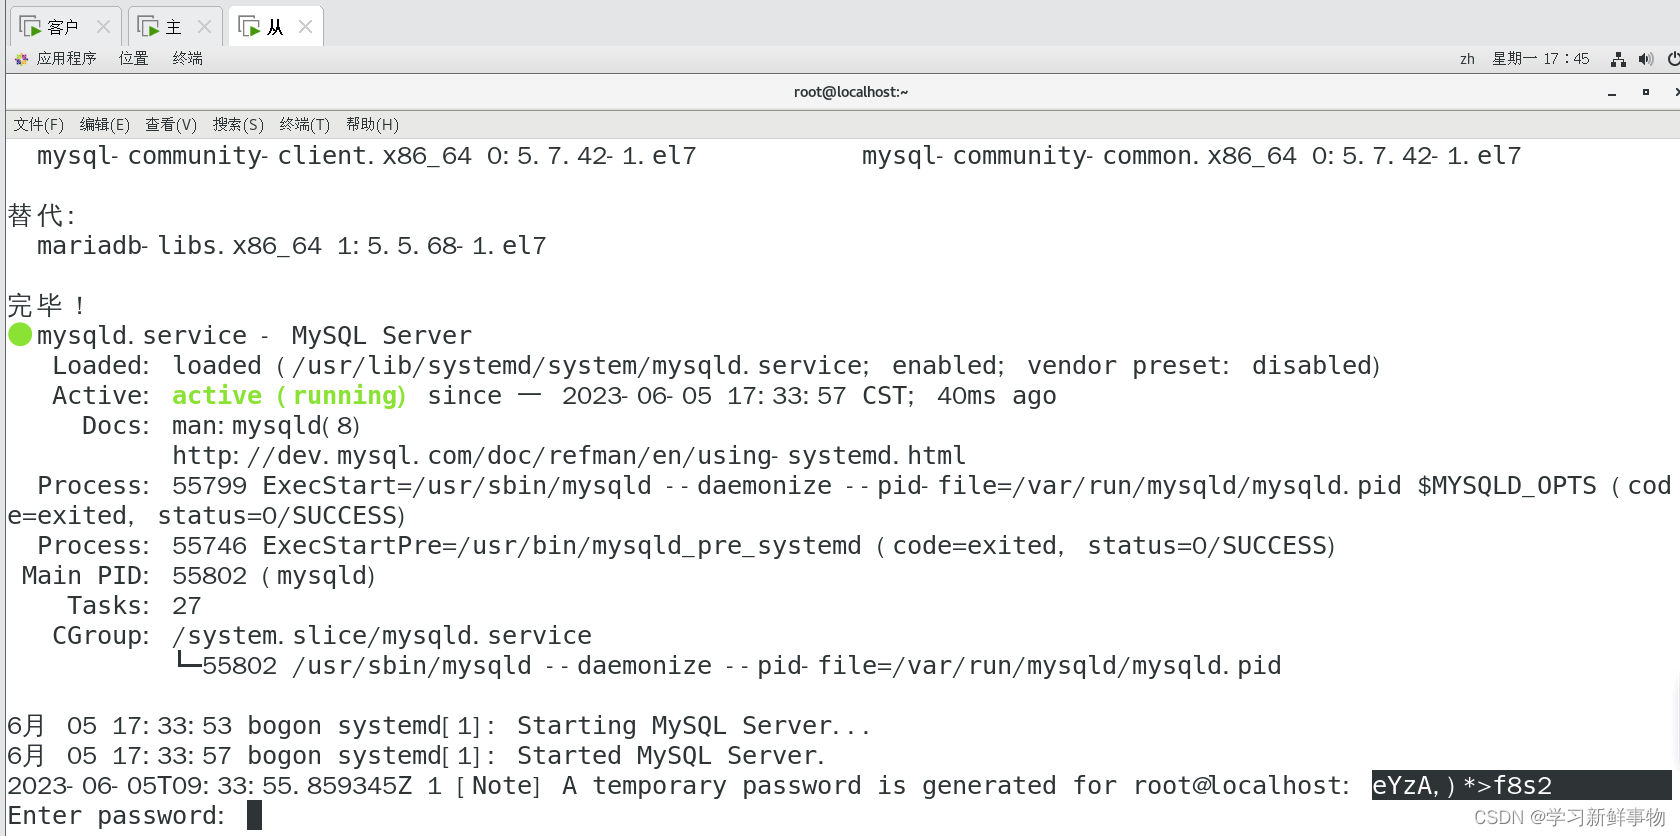Click the green running dot beside mysqld.service
Image resolution: width=1680 pixels, height=836 pixels.
19,335
